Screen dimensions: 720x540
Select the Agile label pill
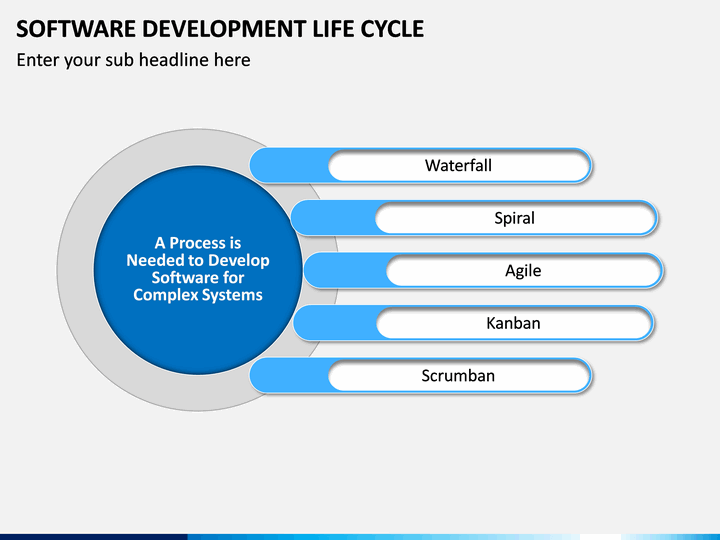(x=523, y=271)
